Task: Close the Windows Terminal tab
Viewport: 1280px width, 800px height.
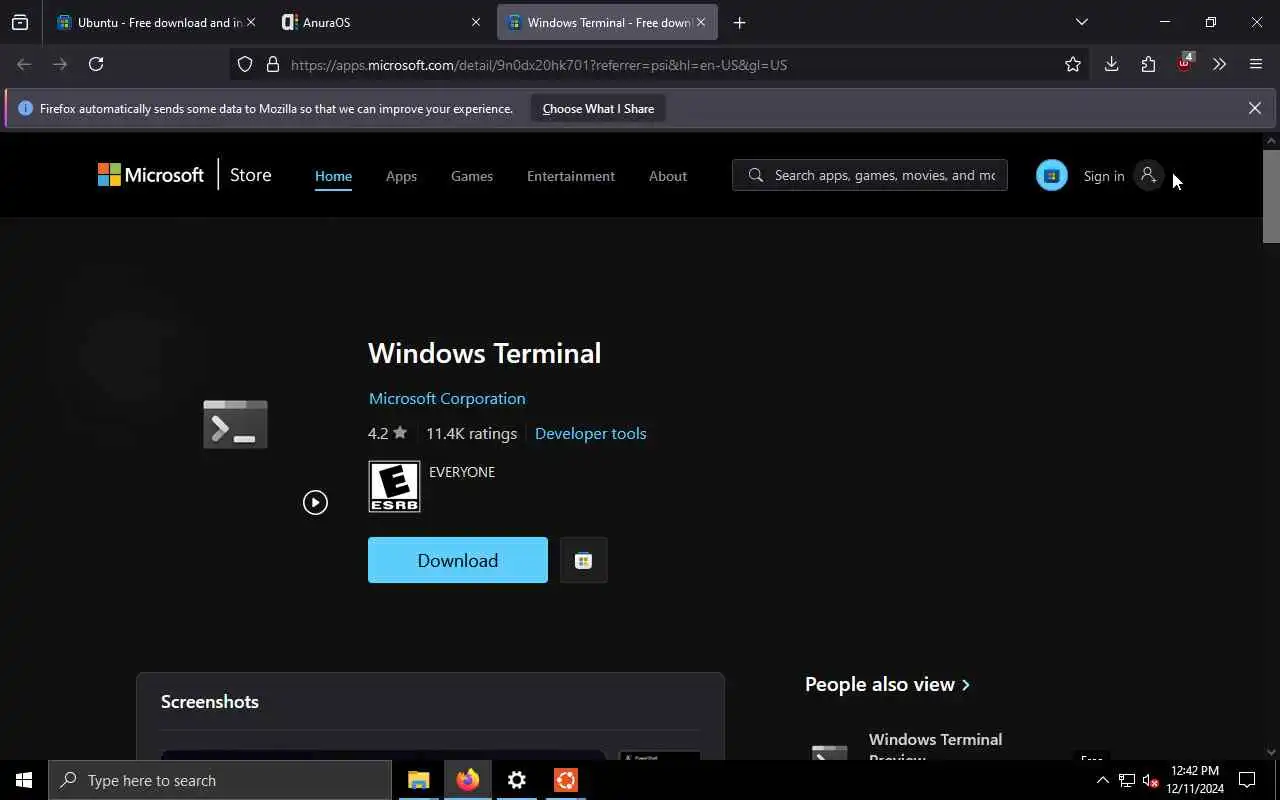Action: (701, 22)
